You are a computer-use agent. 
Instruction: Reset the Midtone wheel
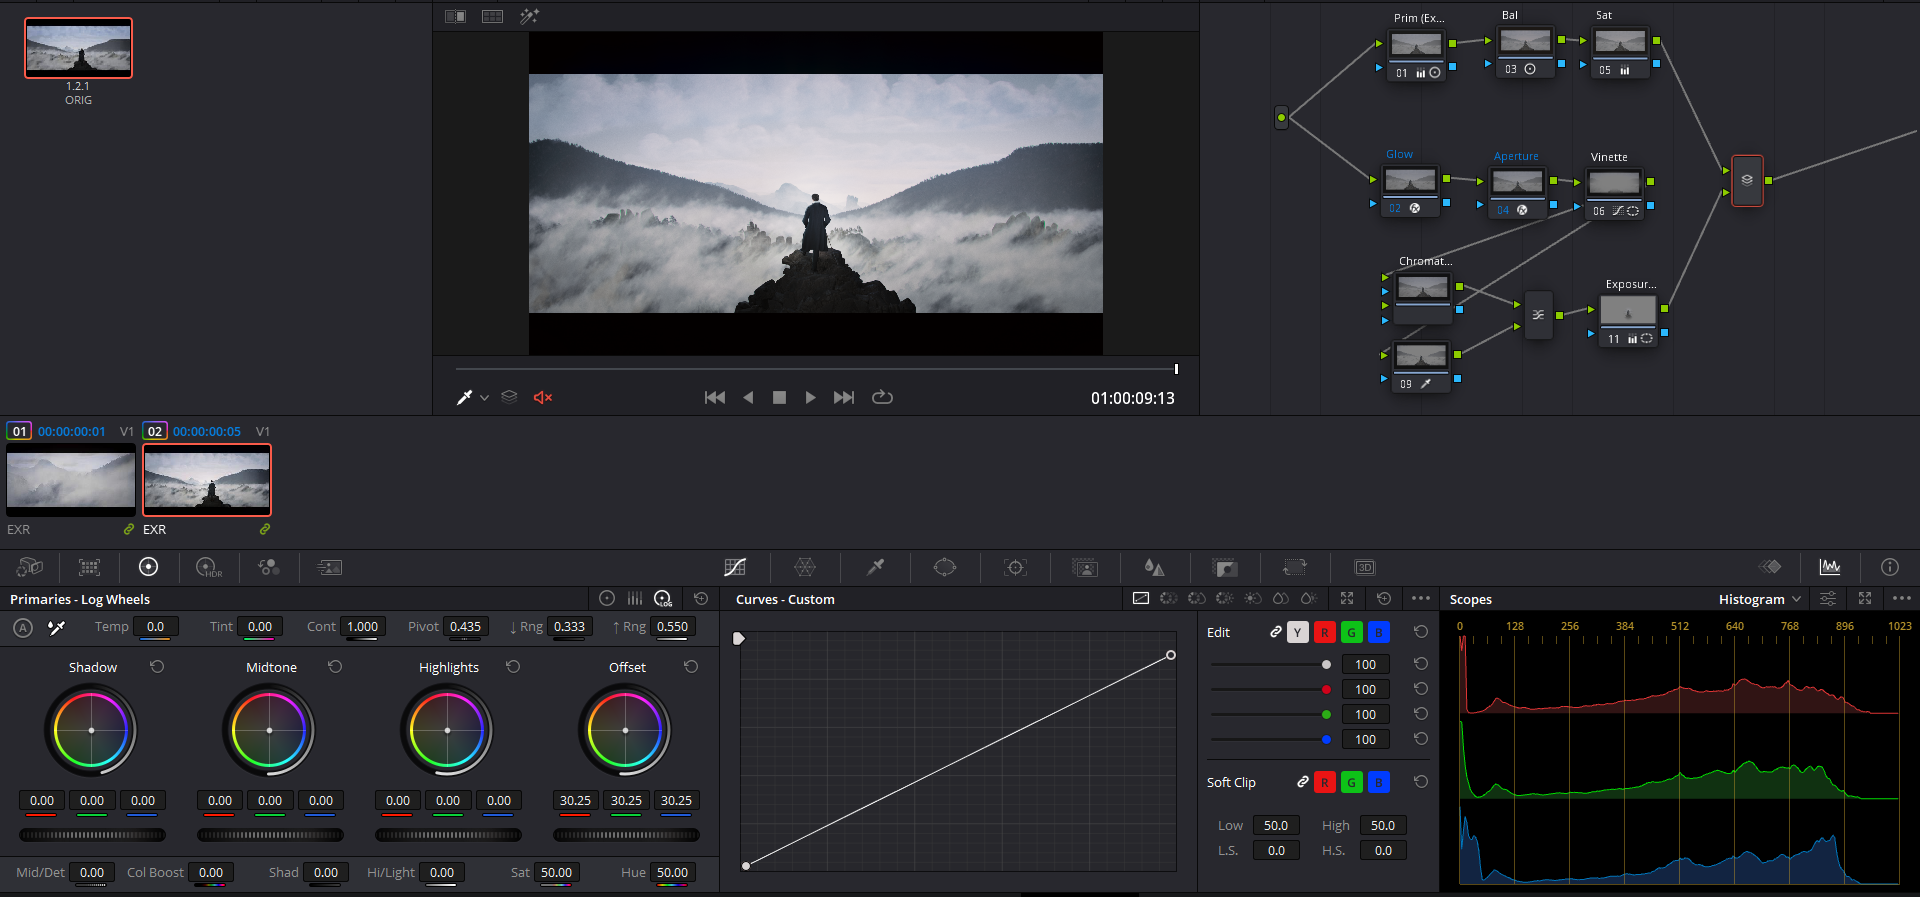335,666
